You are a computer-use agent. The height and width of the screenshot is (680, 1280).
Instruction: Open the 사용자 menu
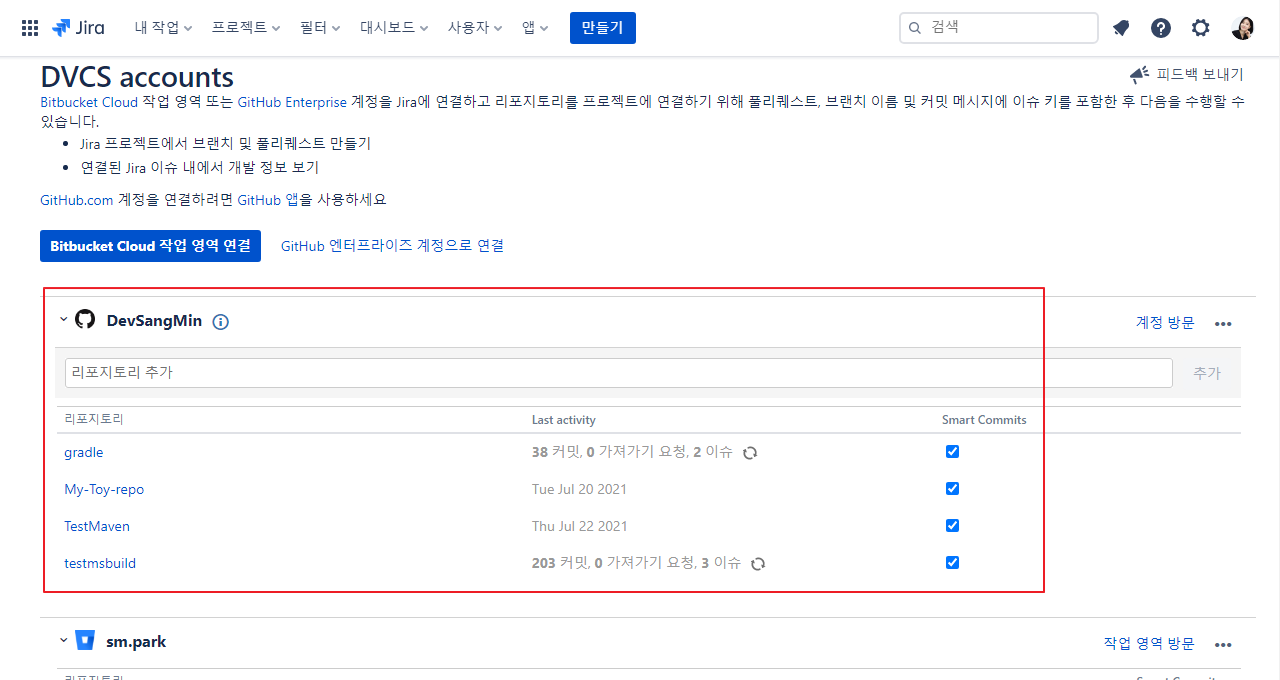point(475,28)
